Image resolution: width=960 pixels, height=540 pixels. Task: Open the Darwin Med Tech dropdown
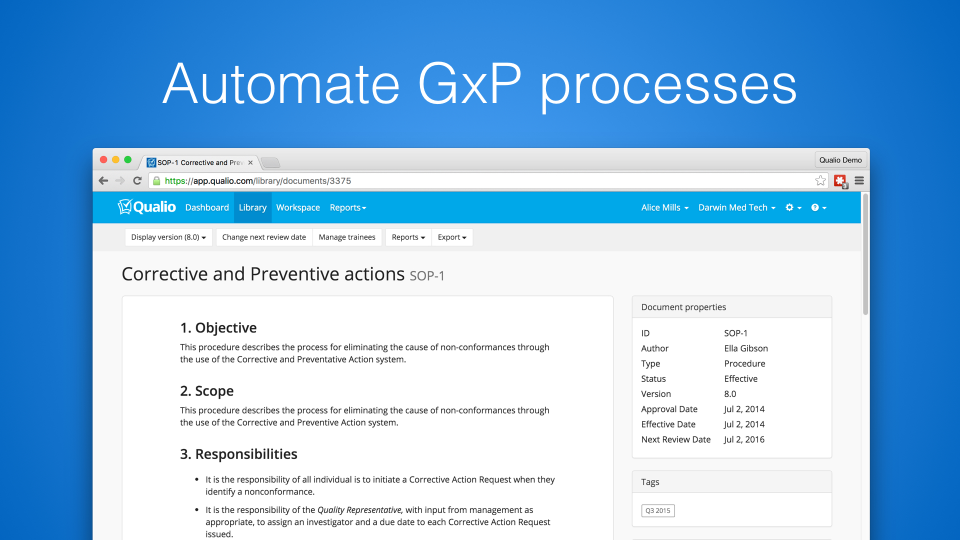[737, 208]
